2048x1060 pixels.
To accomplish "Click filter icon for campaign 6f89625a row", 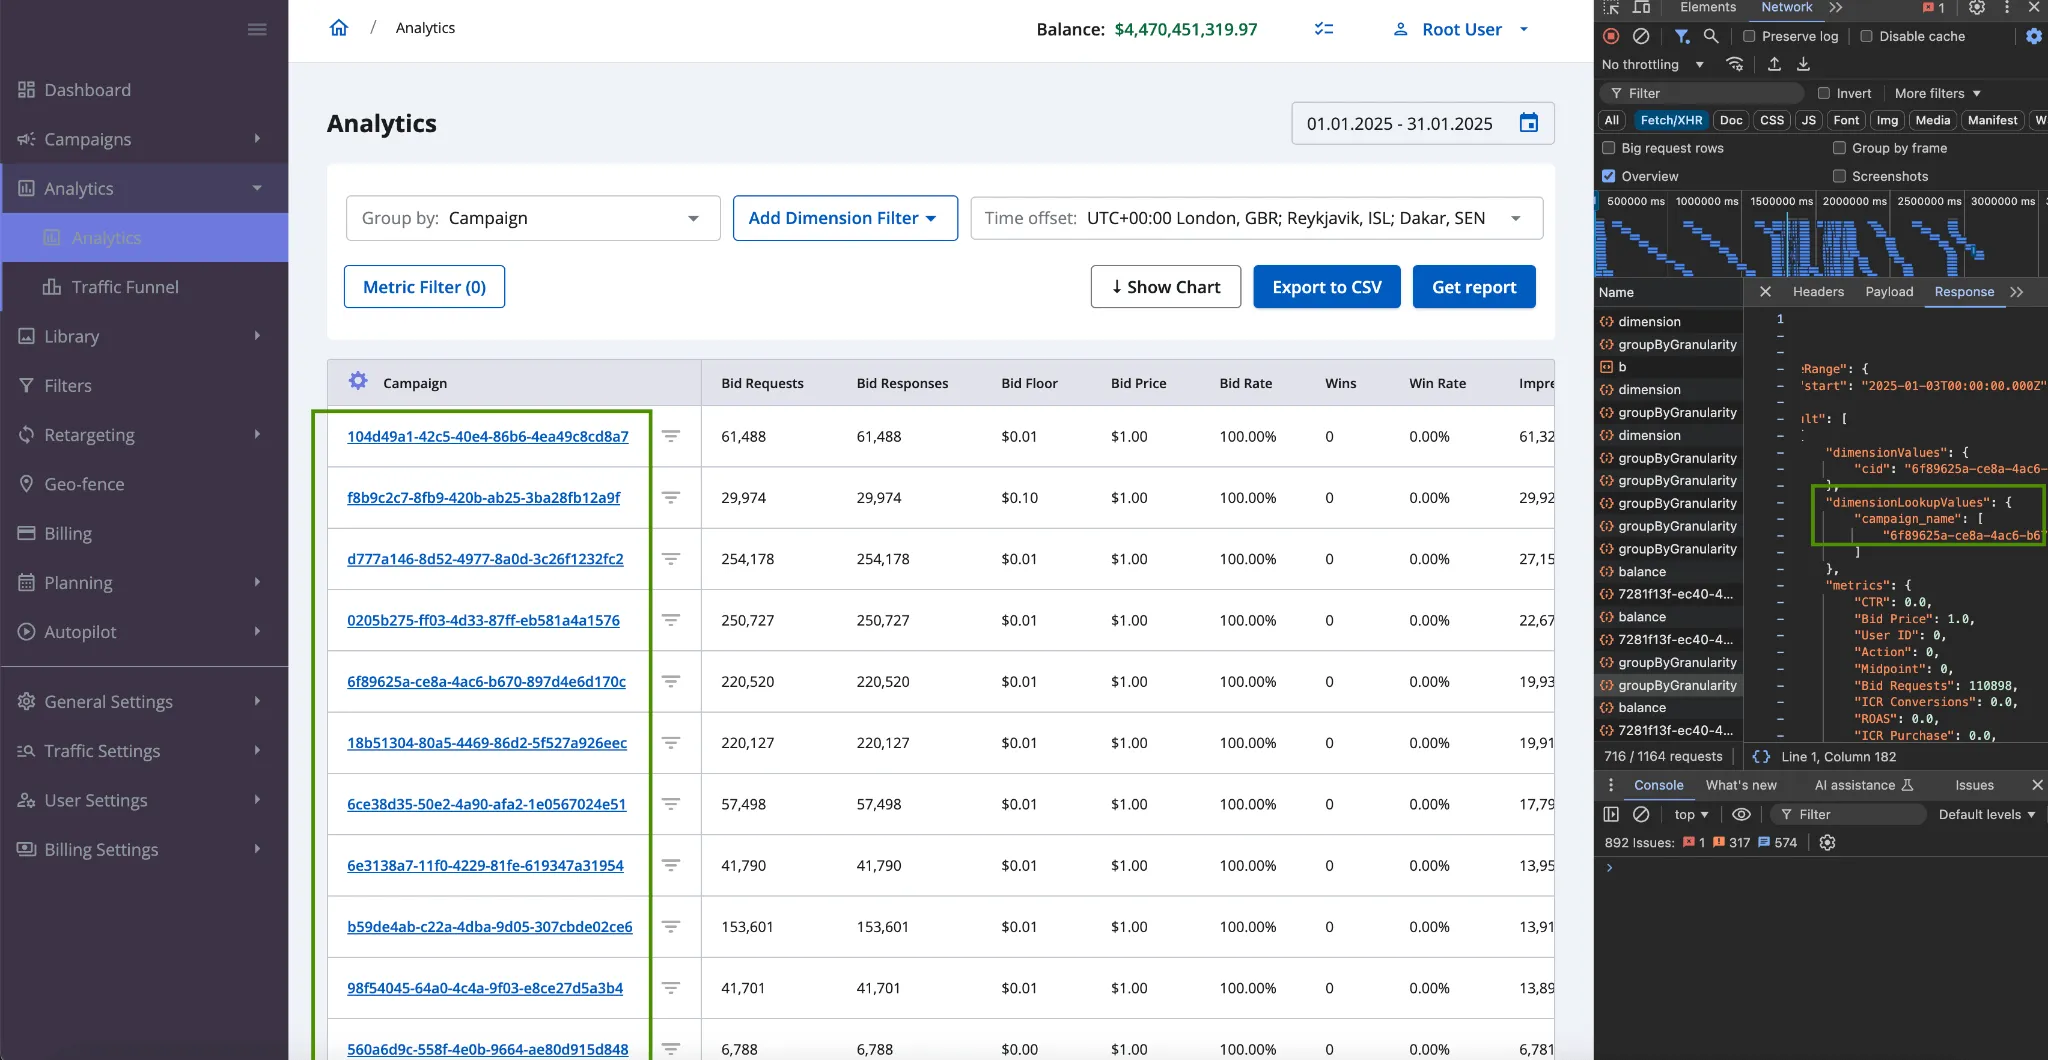I will pos(671,681).
